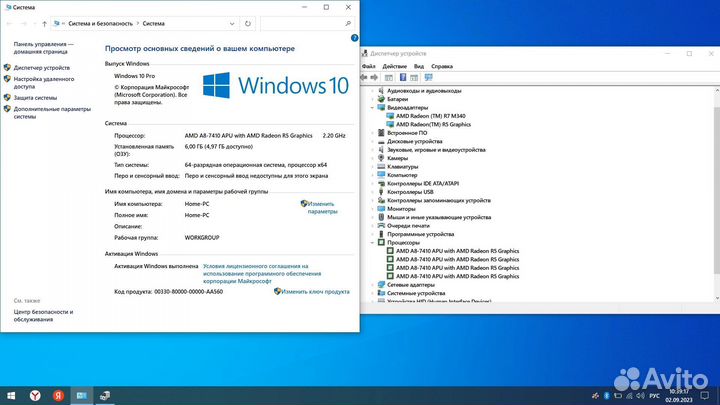The image size is (720, 405).
Task: Open Microsoft license agreement terms link
Action: point(262,274)
